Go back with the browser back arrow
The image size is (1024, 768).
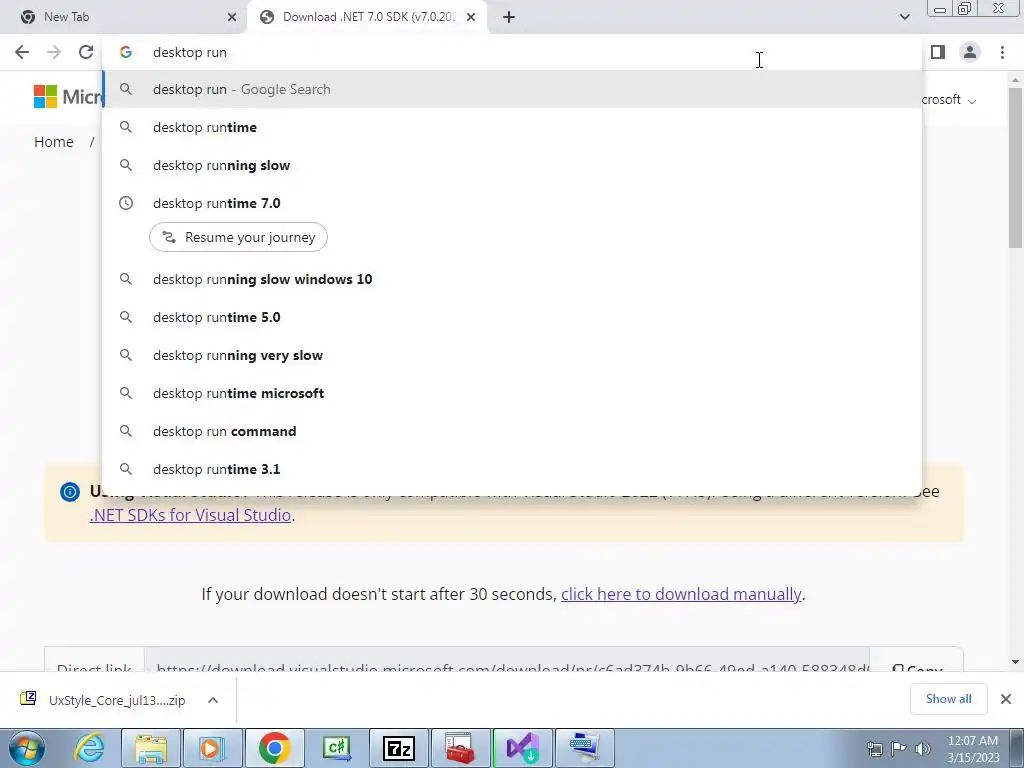(22, 52)
